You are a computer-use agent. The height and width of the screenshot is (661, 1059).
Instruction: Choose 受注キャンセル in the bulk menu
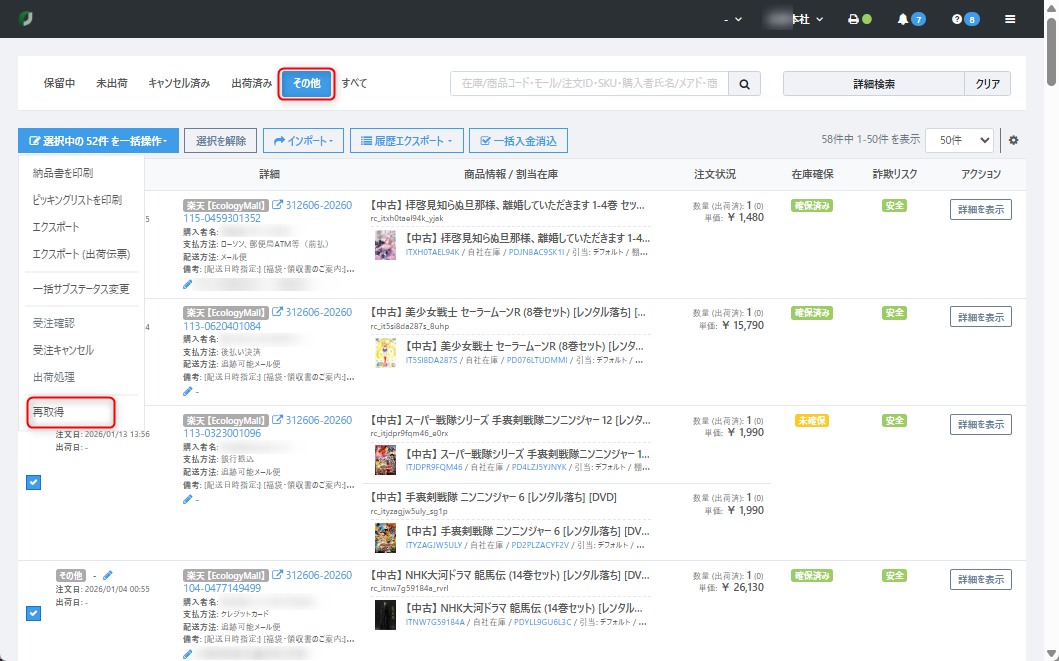click(x=63, y=350)
